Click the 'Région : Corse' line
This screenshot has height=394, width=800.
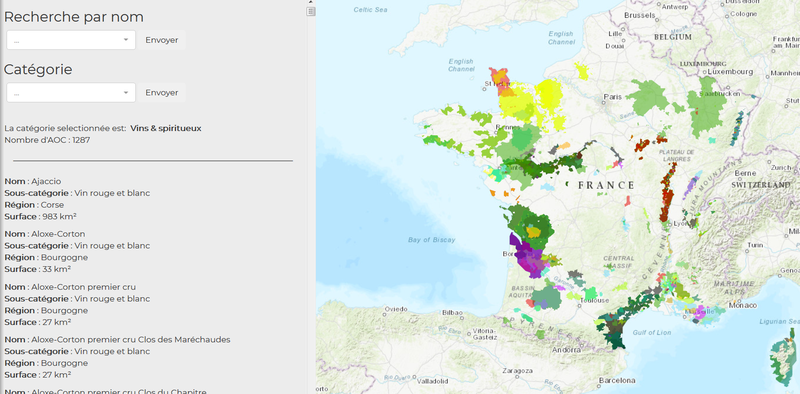[x=34, y=205]
